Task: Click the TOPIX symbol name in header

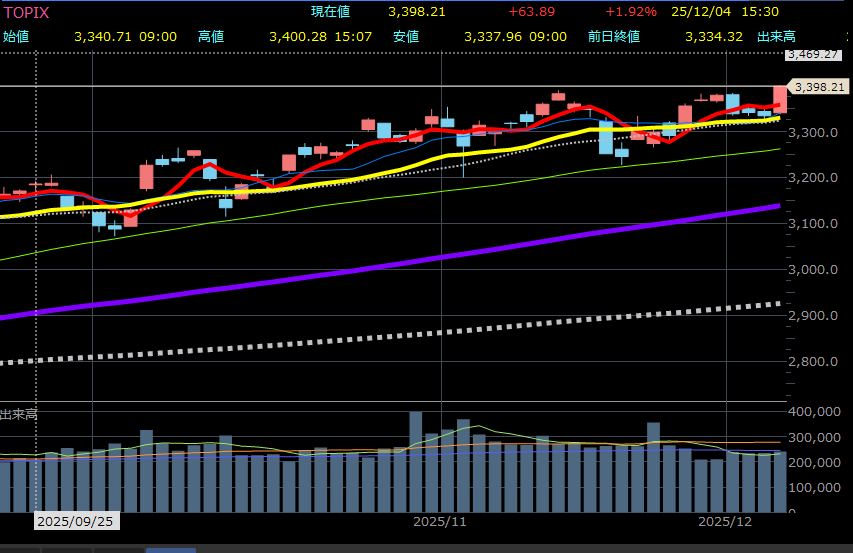Action: pos(26,12)
